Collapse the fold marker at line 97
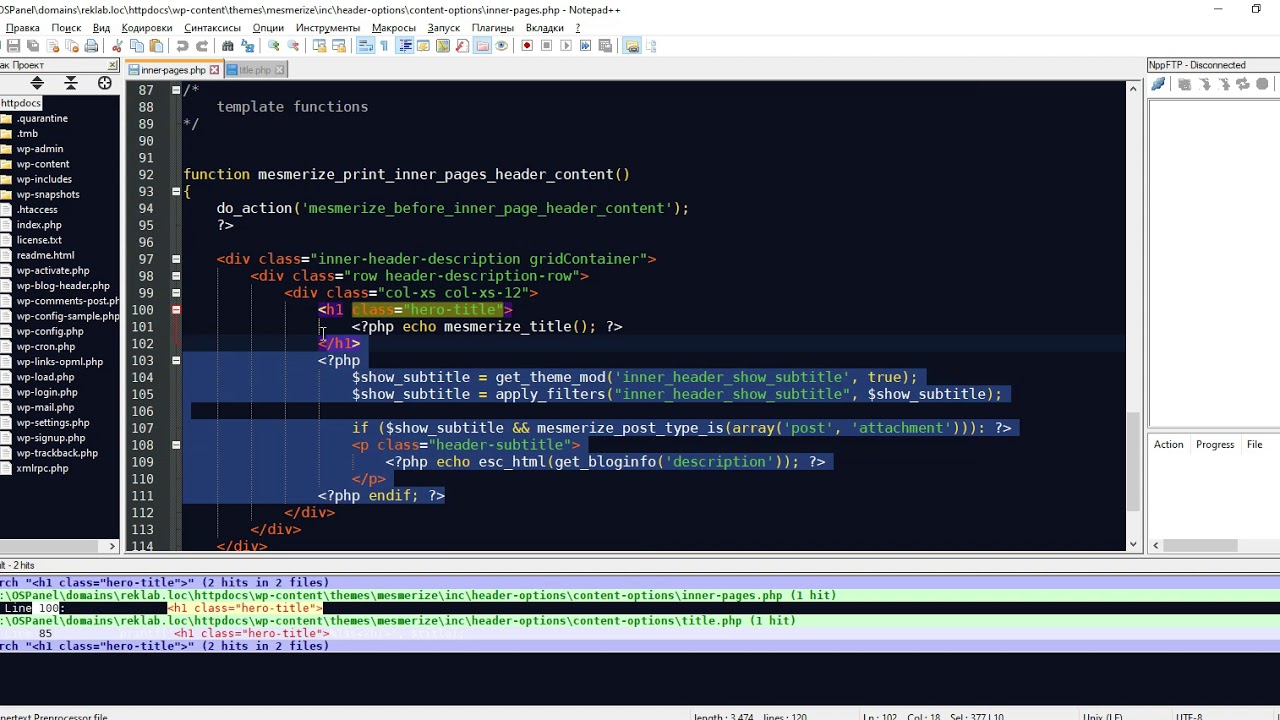The height and width of the screenshot is (720, 1280). (176, 259)
